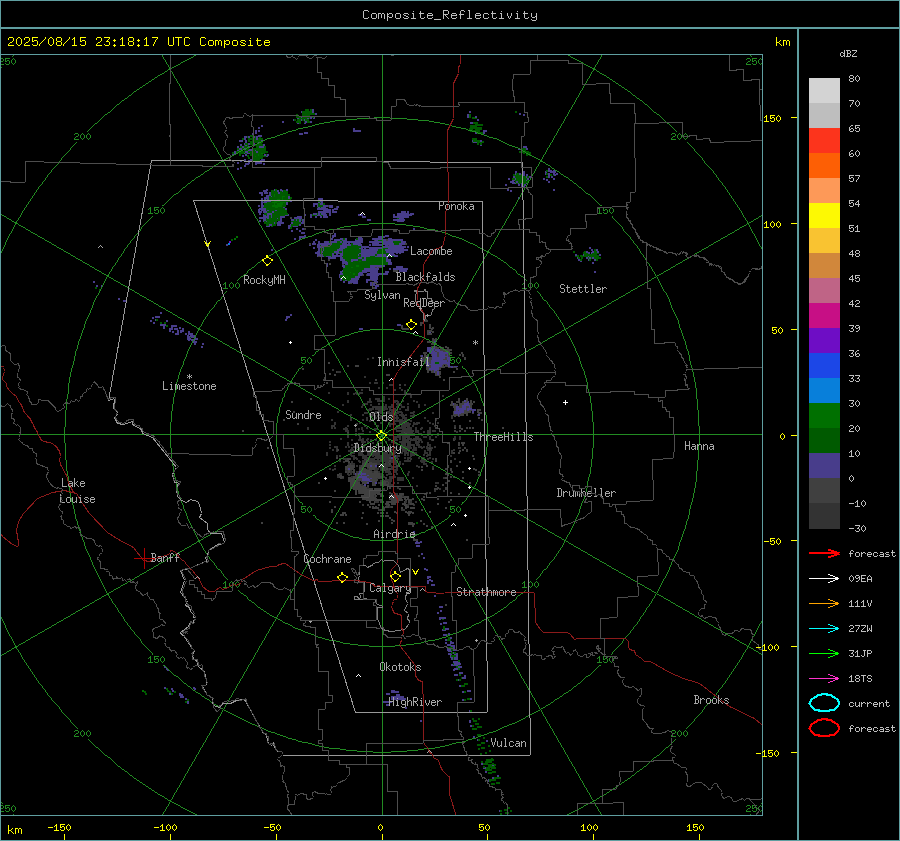Click the Okotoks label on the map
The image size is (900, 841).
(x=400, y=667)
